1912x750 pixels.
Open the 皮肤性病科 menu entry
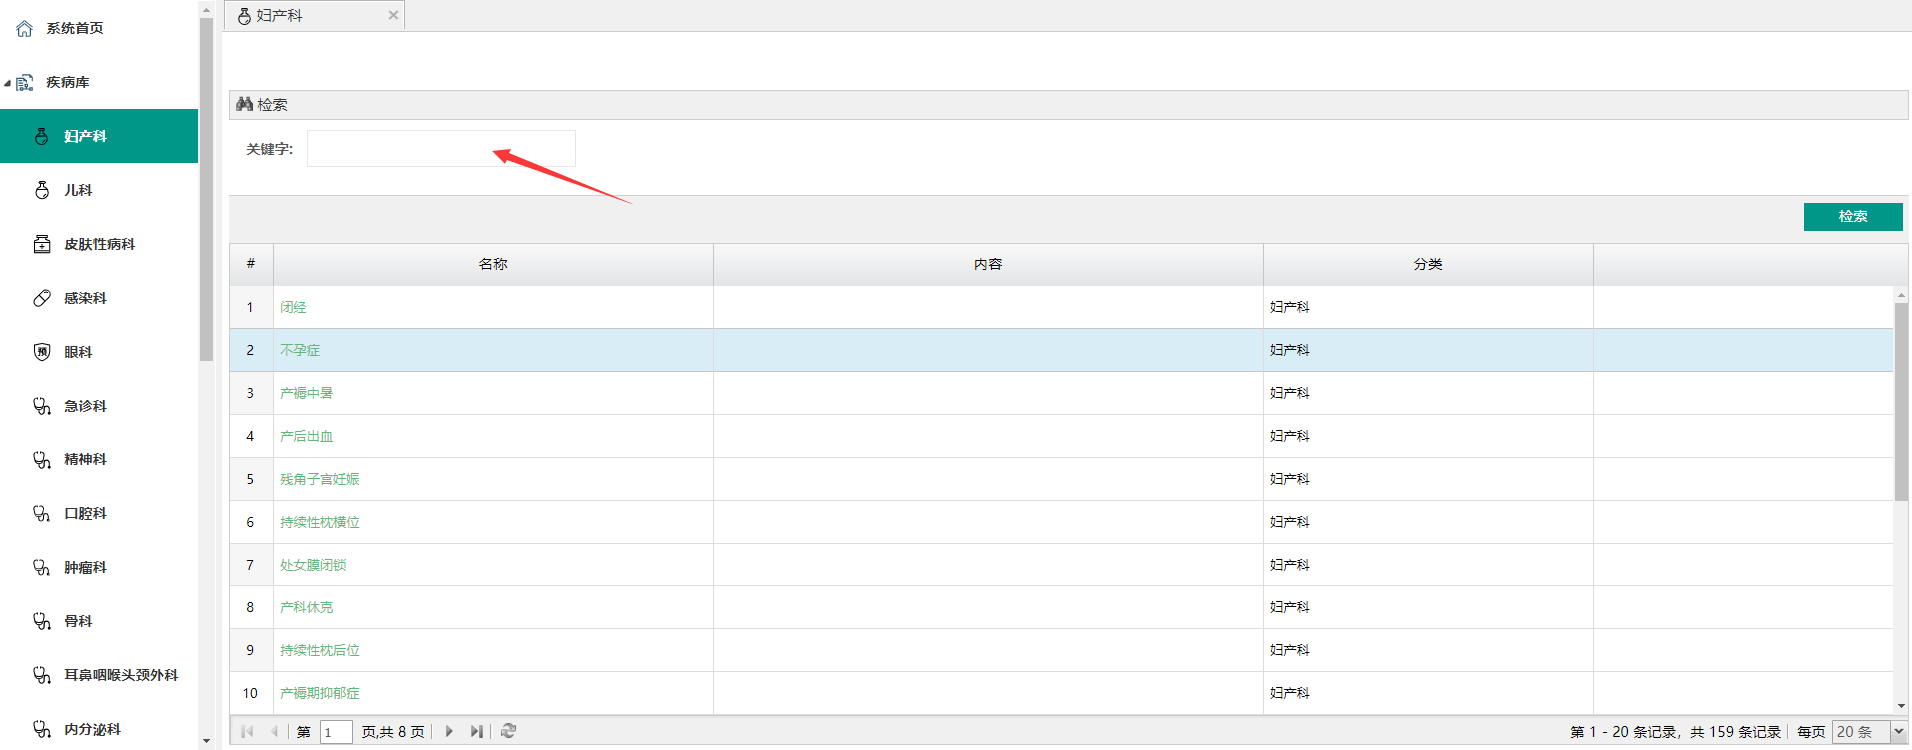(x=99, y=244)
